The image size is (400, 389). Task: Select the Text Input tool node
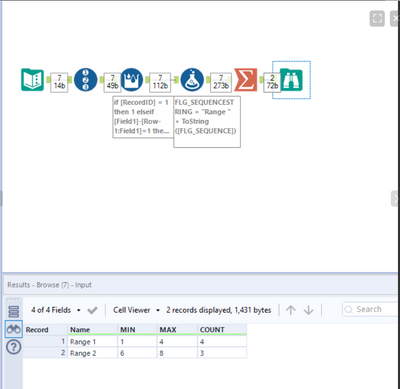[x=32, y=80]
